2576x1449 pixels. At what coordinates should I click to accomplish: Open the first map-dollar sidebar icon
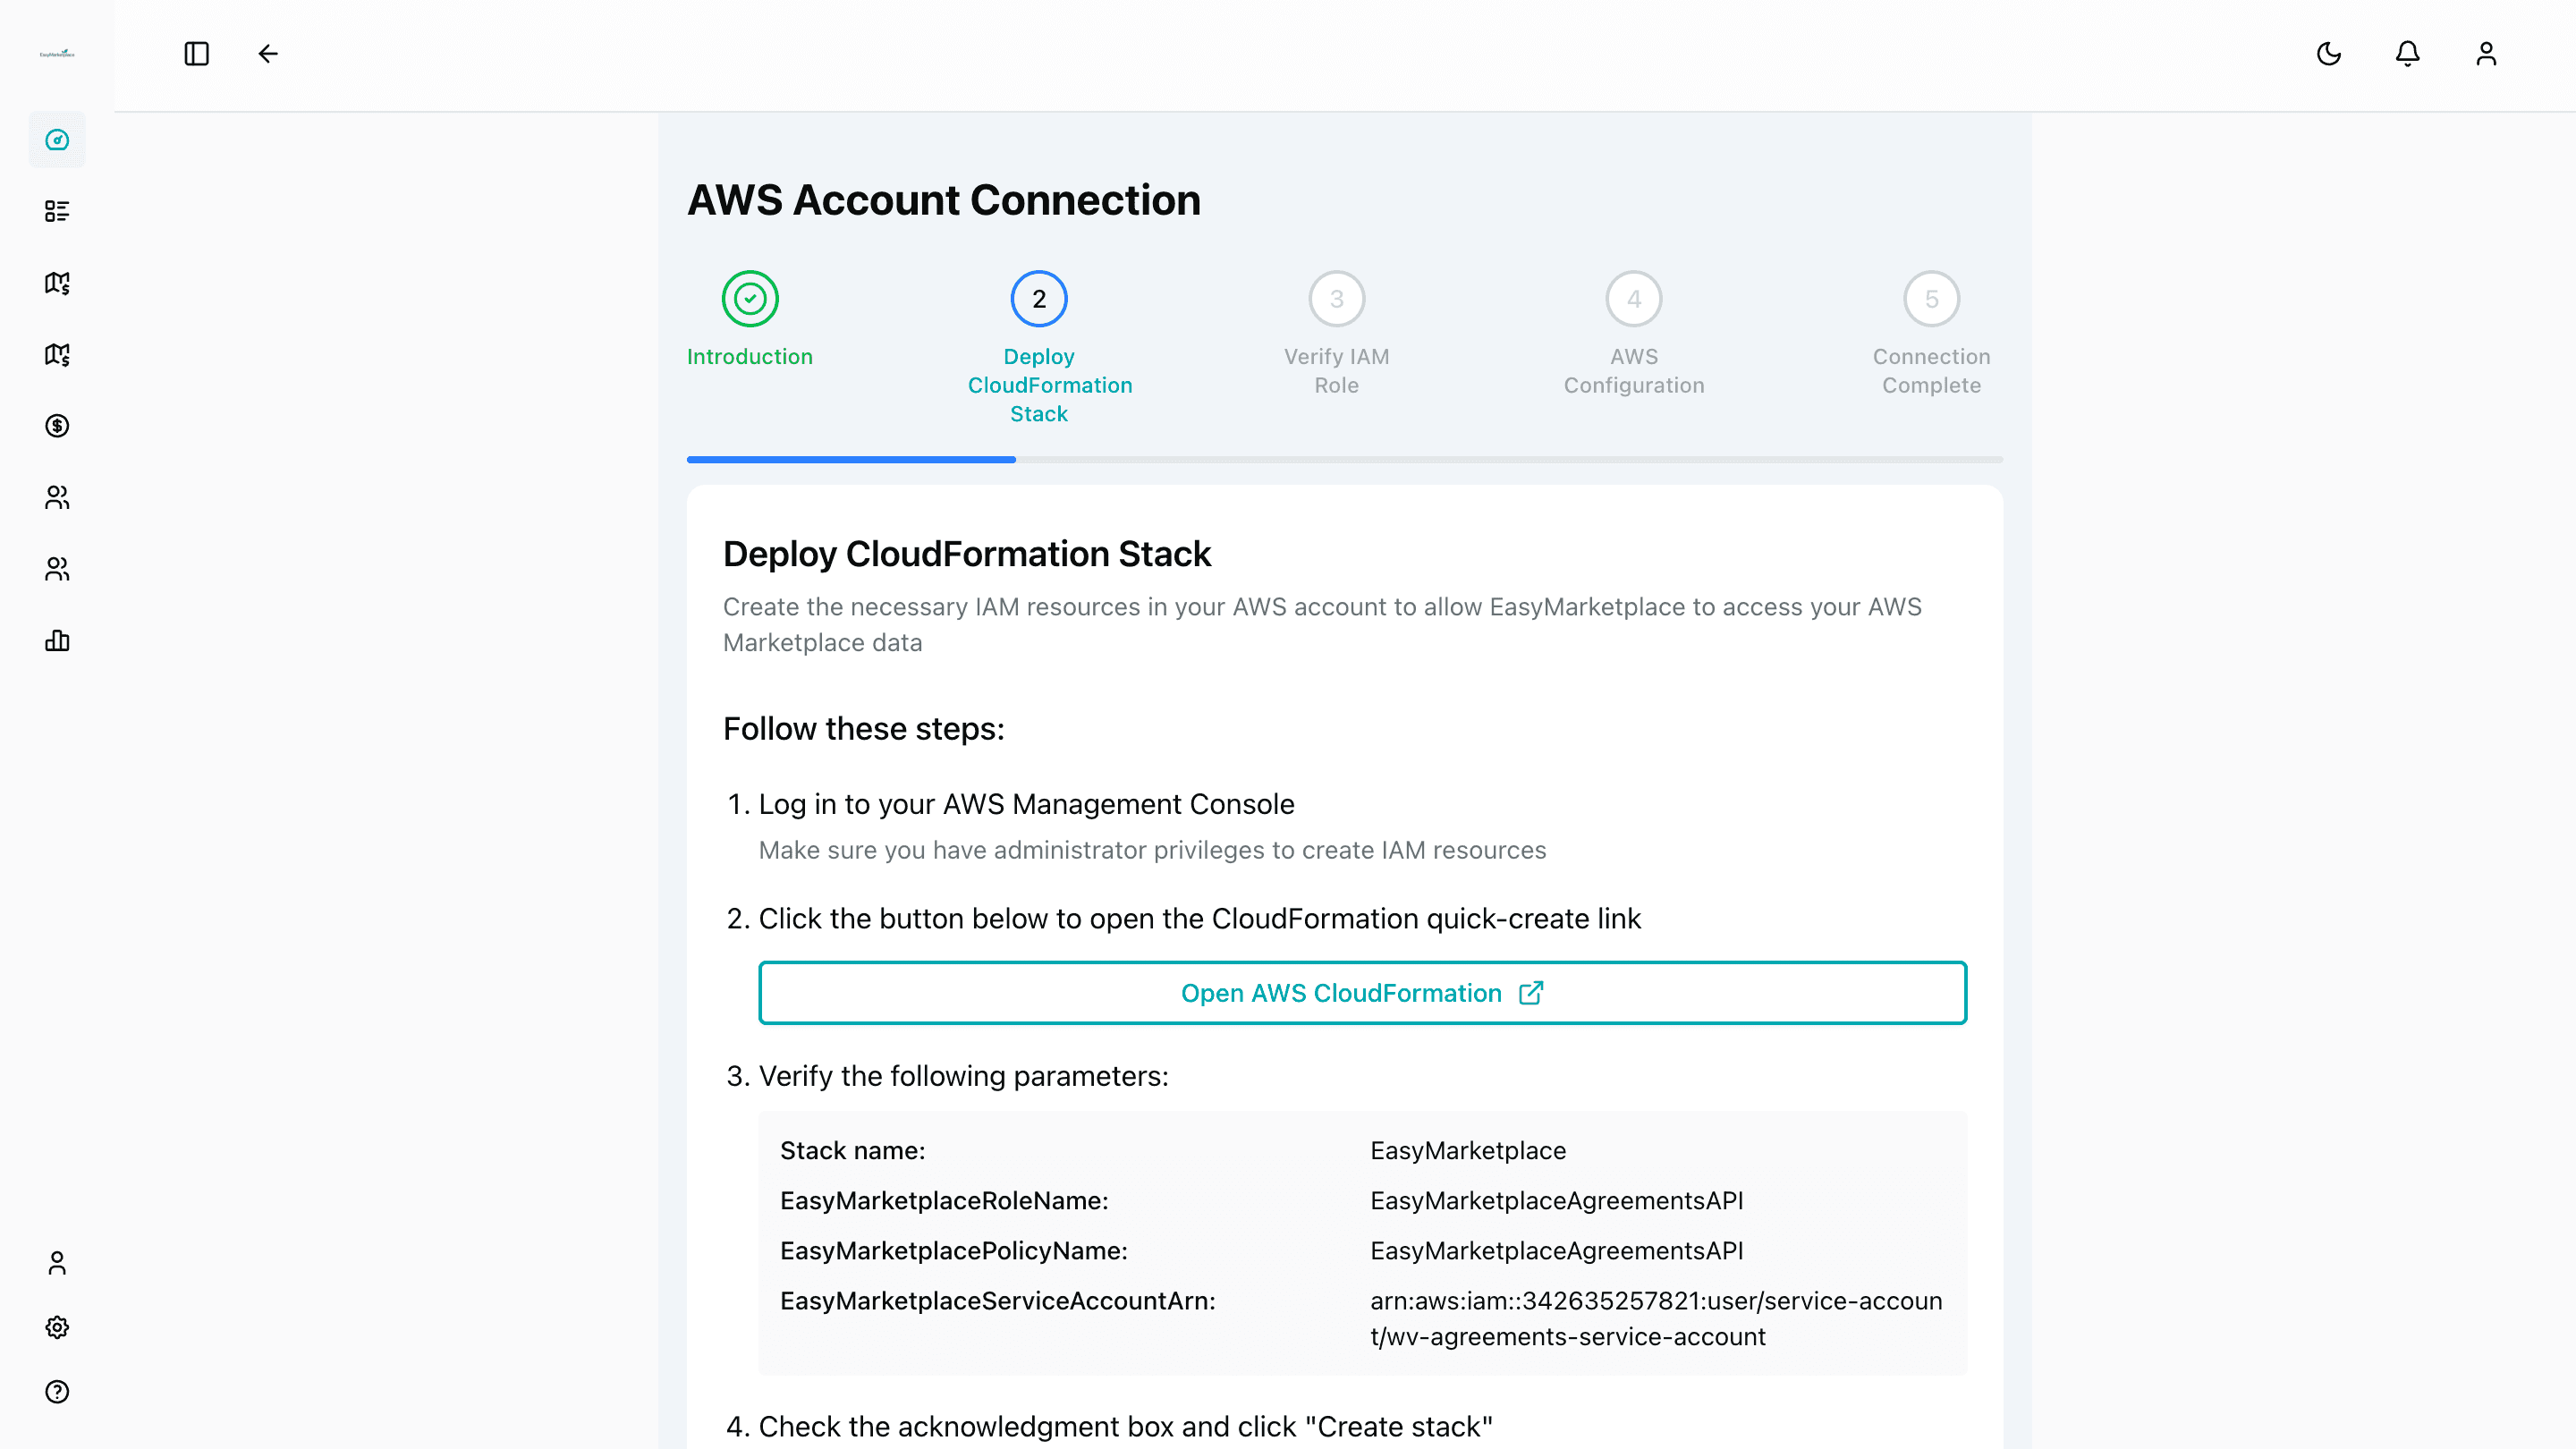tap(57, 283)
